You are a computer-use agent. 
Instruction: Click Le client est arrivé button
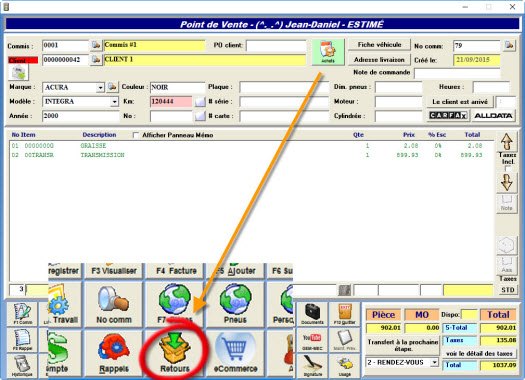(x=460, y=102)
